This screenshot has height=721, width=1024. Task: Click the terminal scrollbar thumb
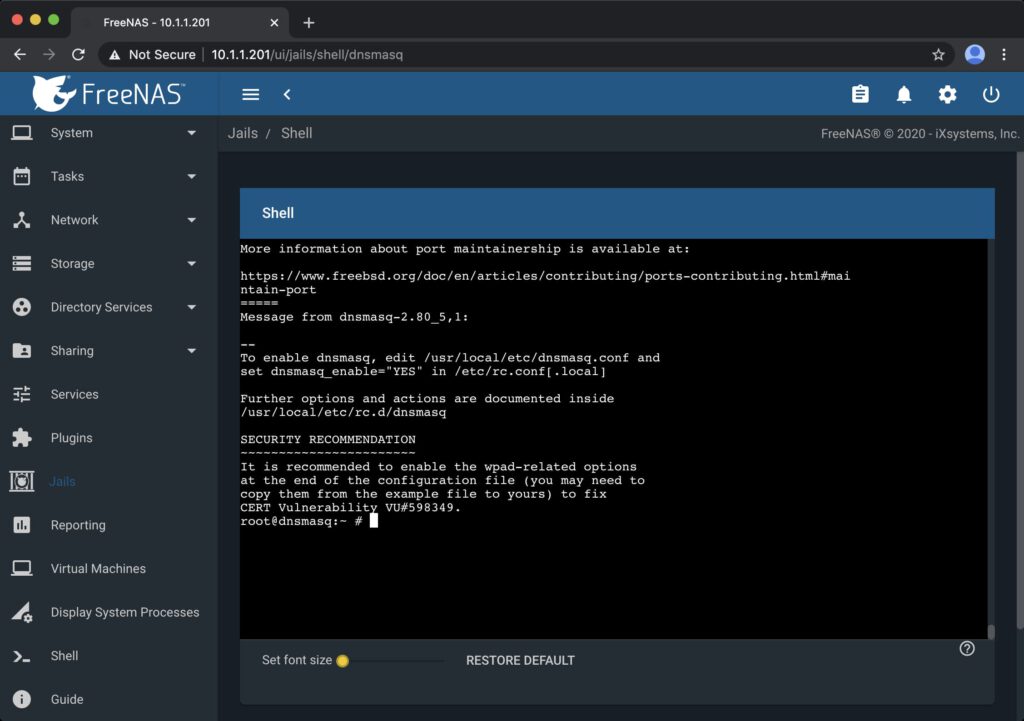tap(991, 632)
